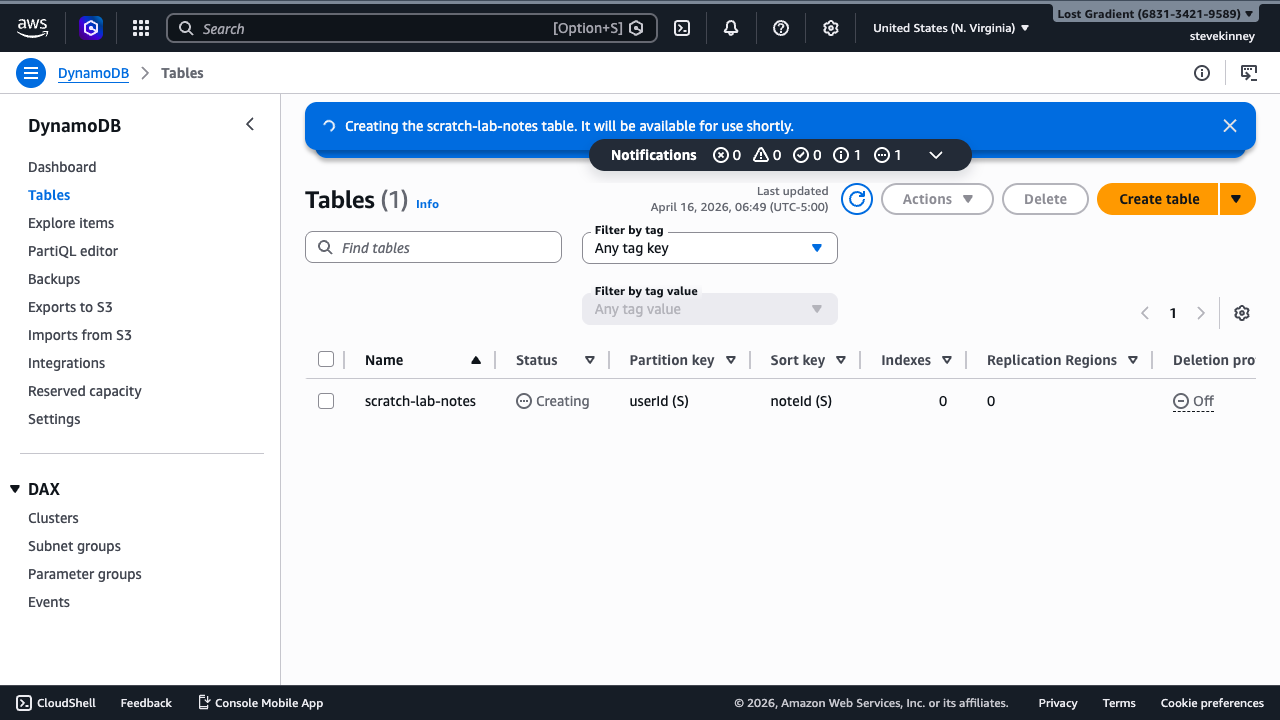Open the Any tag key filter
The image size is (1280, 720).
coord(710,248)
